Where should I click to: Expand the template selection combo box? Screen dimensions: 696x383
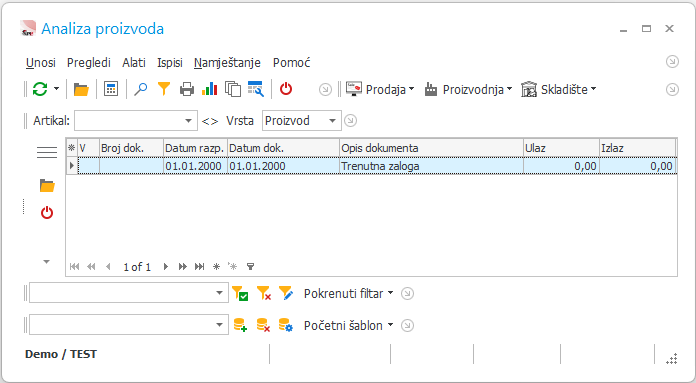(219, 325)
